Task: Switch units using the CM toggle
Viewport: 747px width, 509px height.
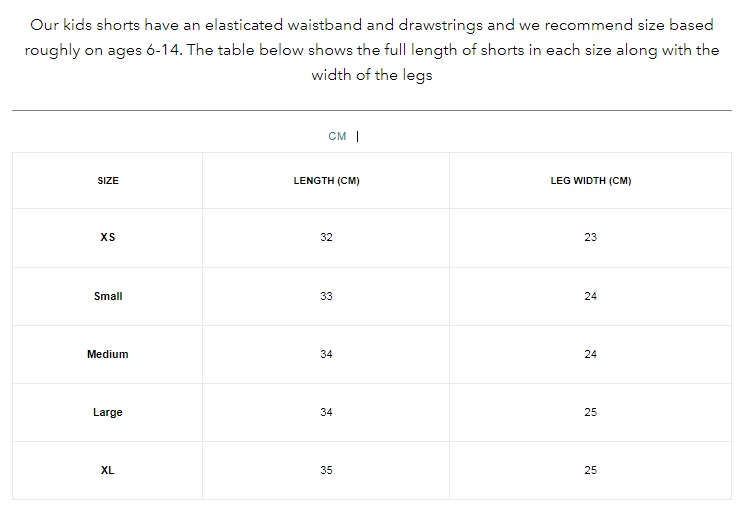Action: tap(337, 136)
